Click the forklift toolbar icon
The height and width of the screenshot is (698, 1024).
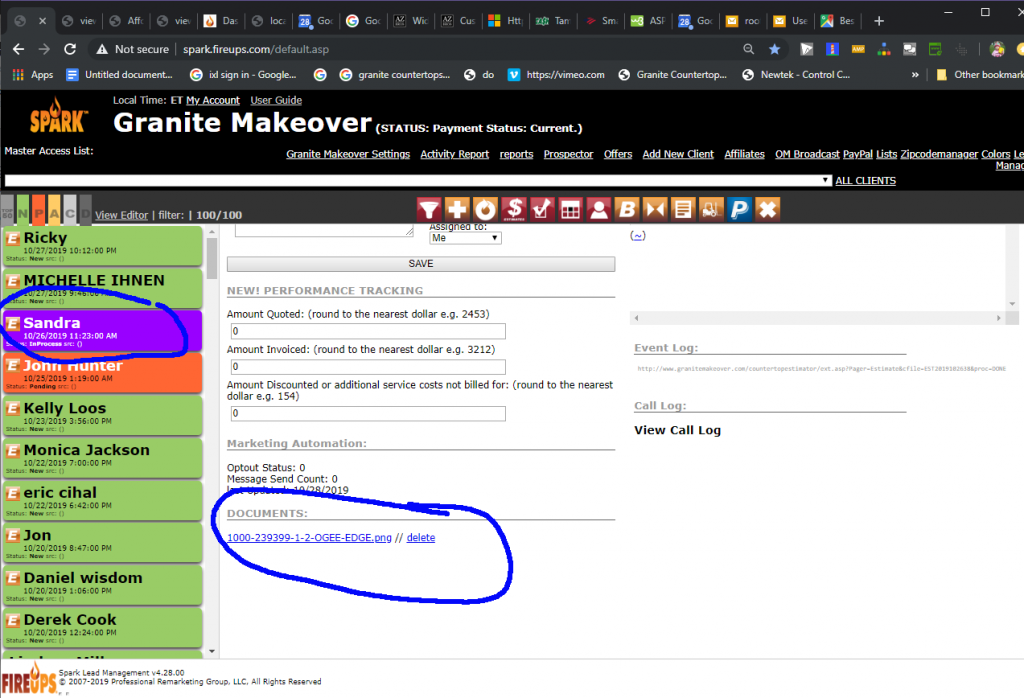[711, 210]
